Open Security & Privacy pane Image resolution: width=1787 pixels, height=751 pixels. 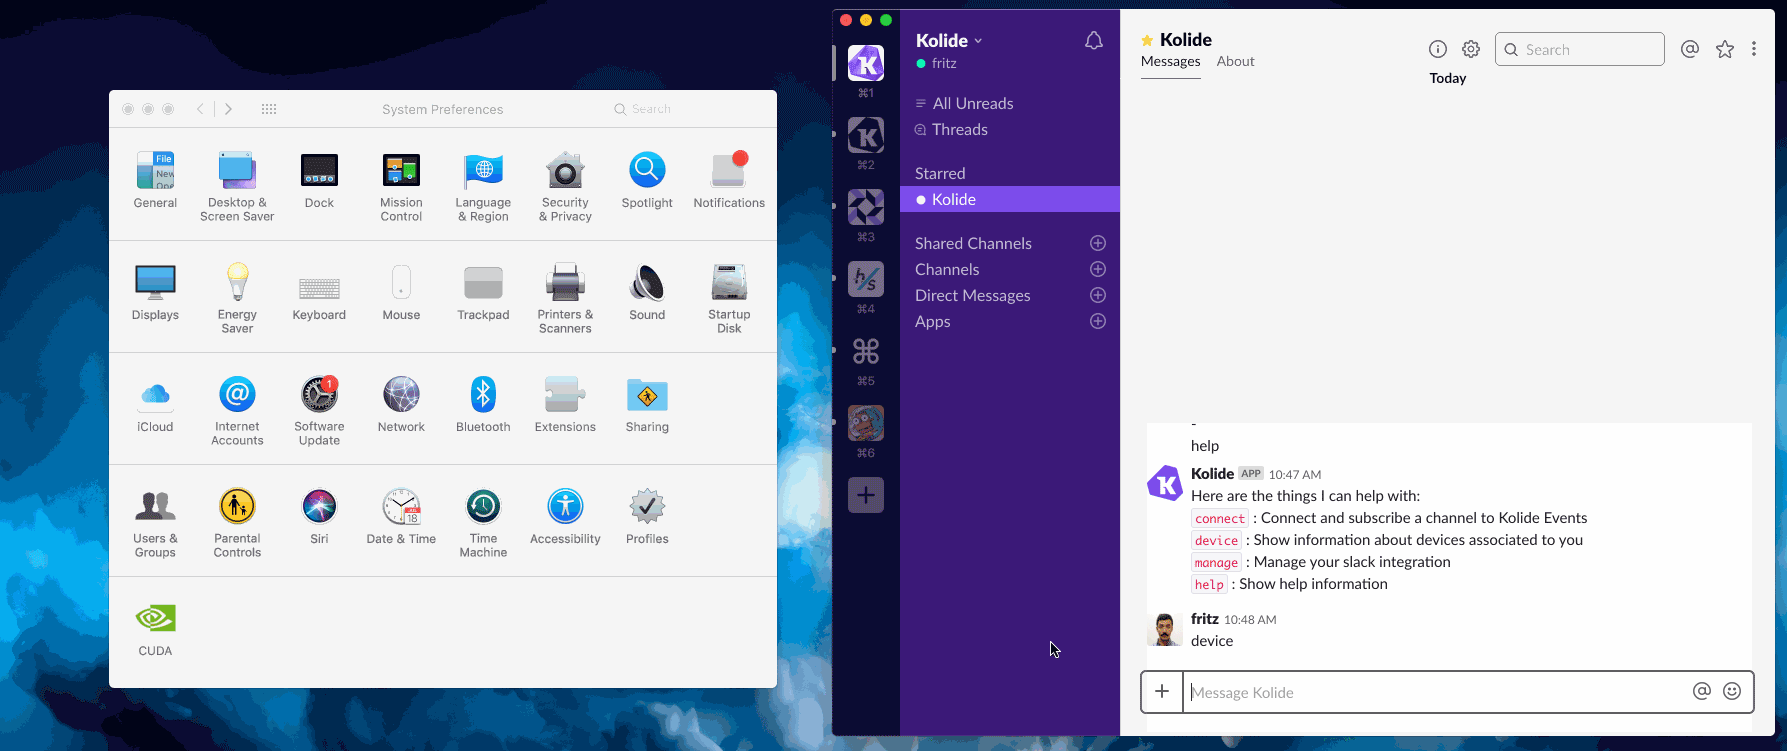coord(565,186)
